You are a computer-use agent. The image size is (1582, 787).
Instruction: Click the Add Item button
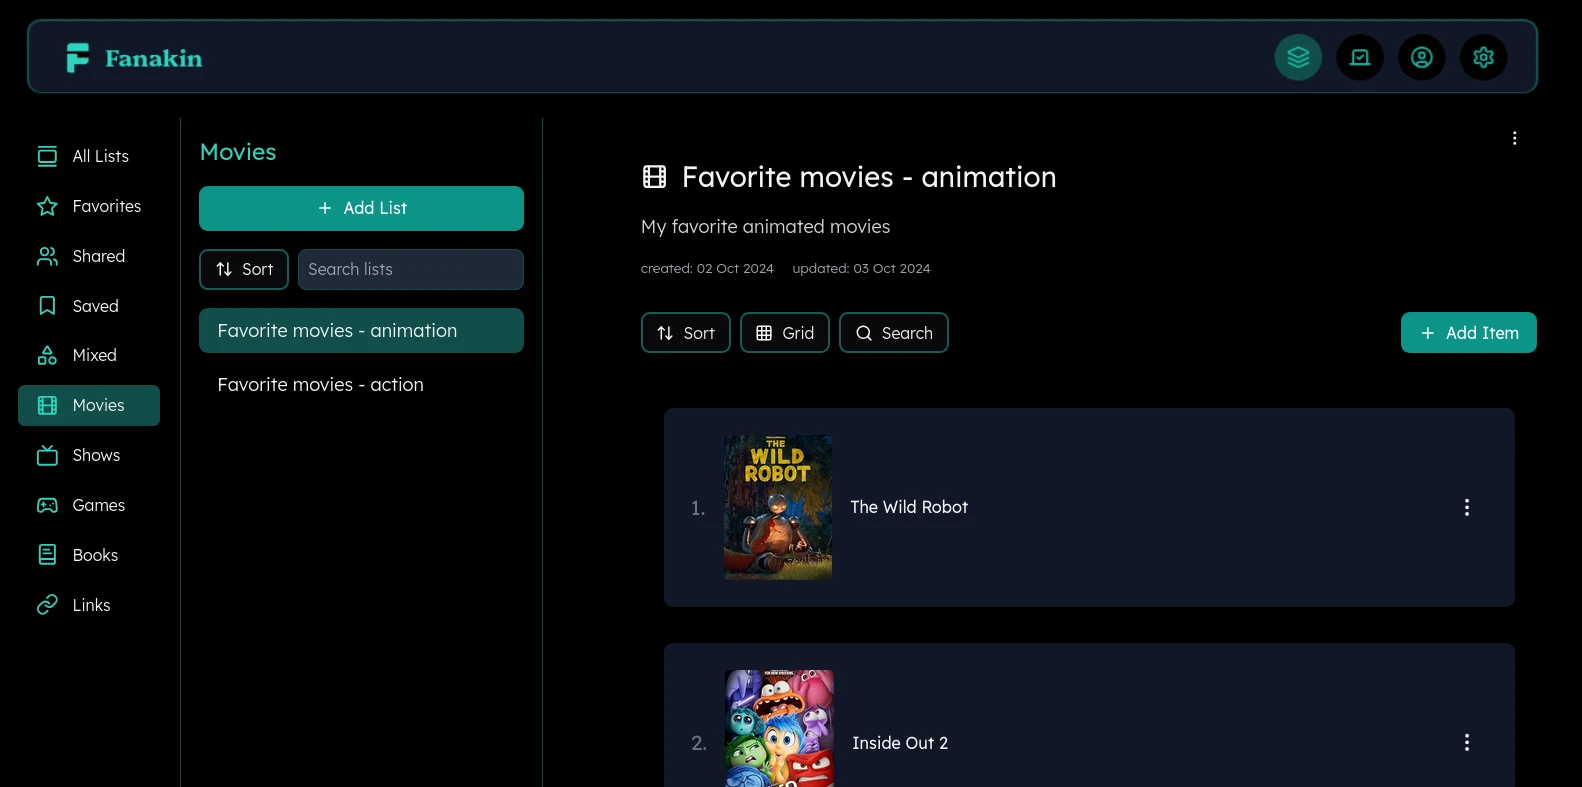(x=1469, y=333)
